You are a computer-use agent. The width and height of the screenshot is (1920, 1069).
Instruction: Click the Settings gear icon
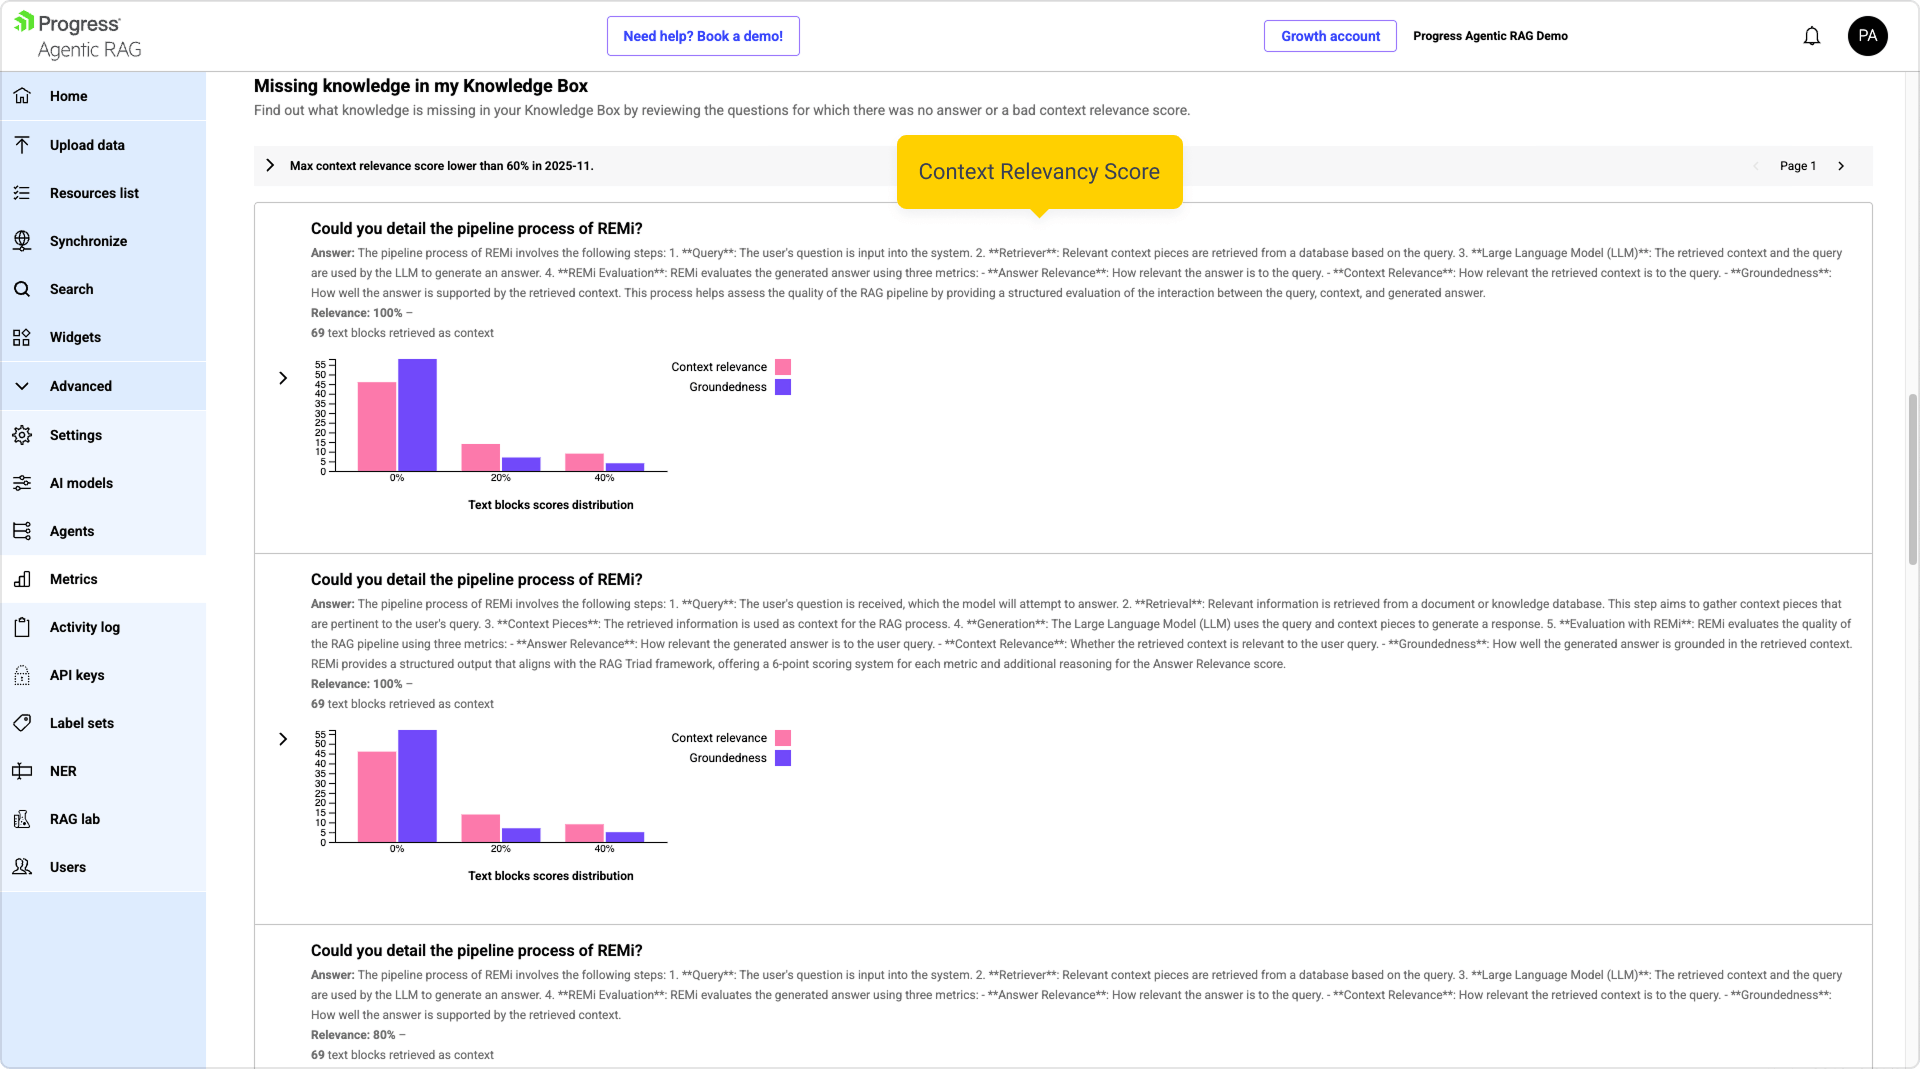[22, 435]
